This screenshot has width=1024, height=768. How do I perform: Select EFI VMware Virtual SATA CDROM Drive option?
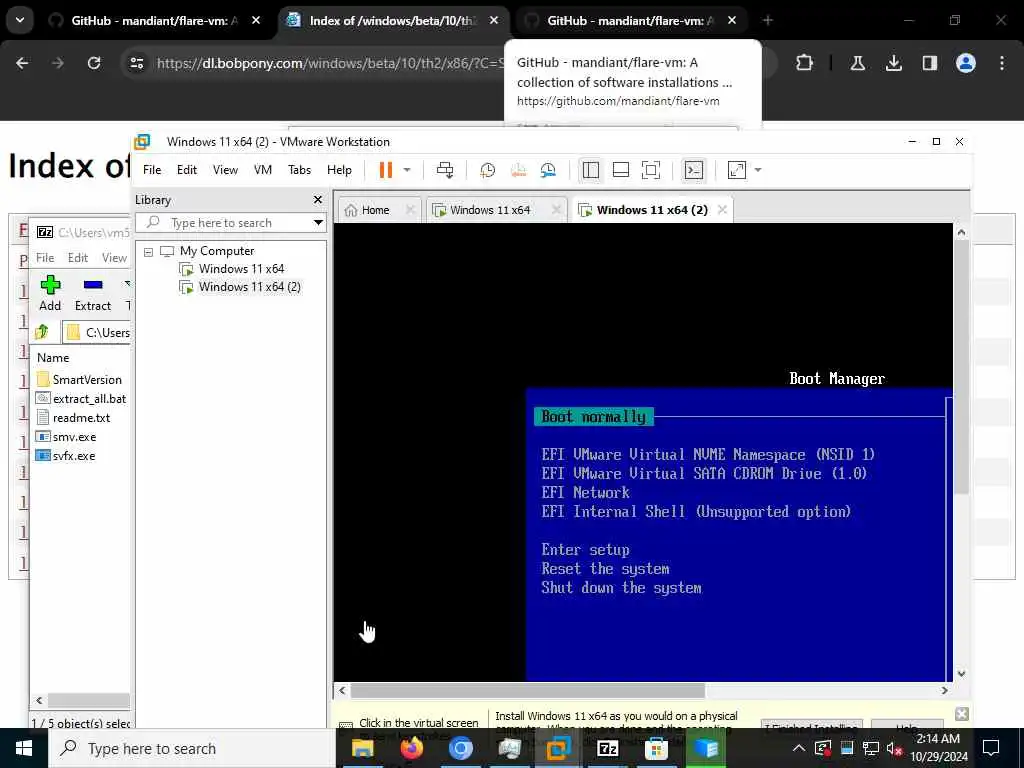[x=704, y=473]
